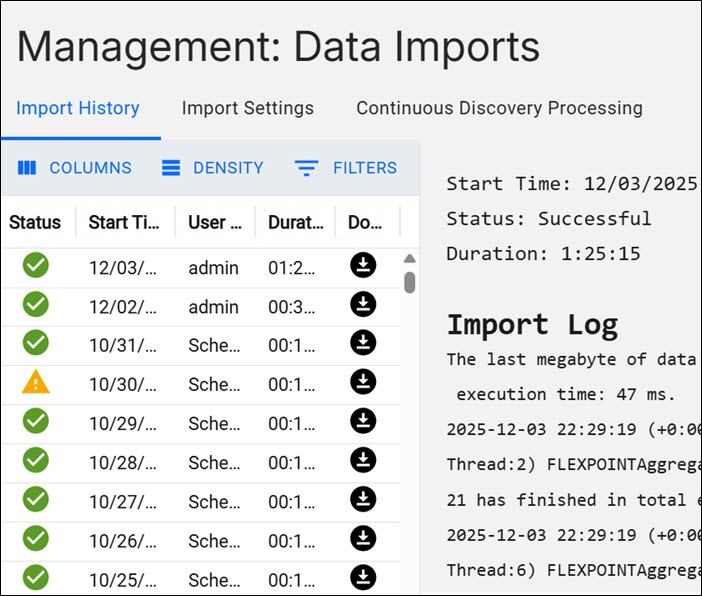Select the 10/30 start time cell
The height and width of the screenshot is (596, 702).
(x=123, y=385)
